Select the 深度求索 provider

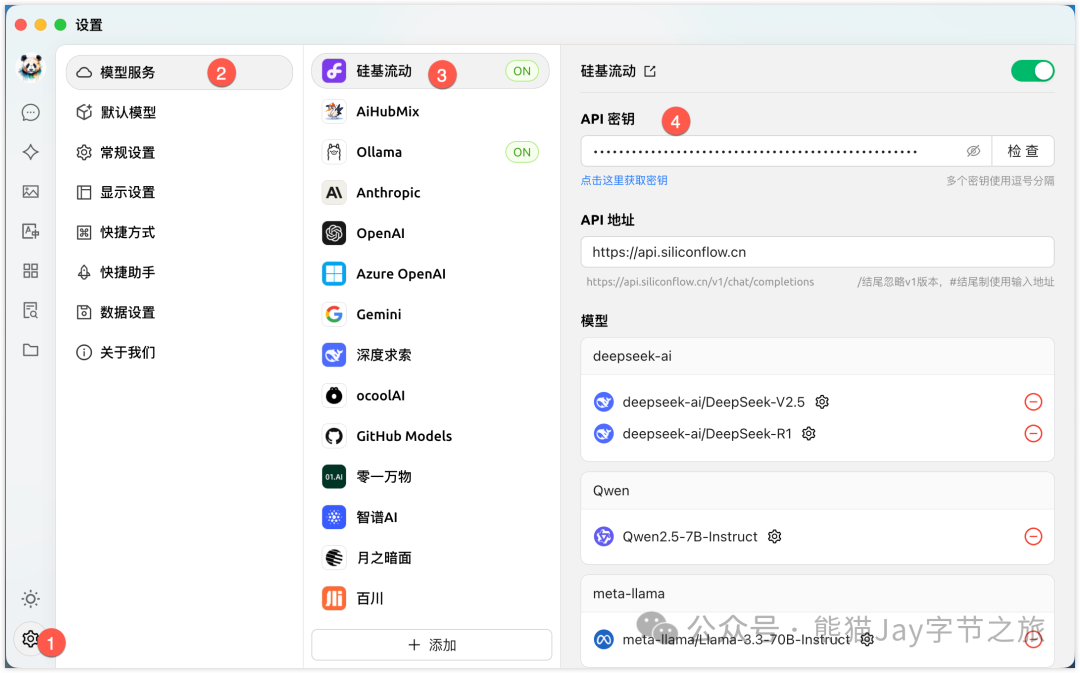[x=430, y=355]
